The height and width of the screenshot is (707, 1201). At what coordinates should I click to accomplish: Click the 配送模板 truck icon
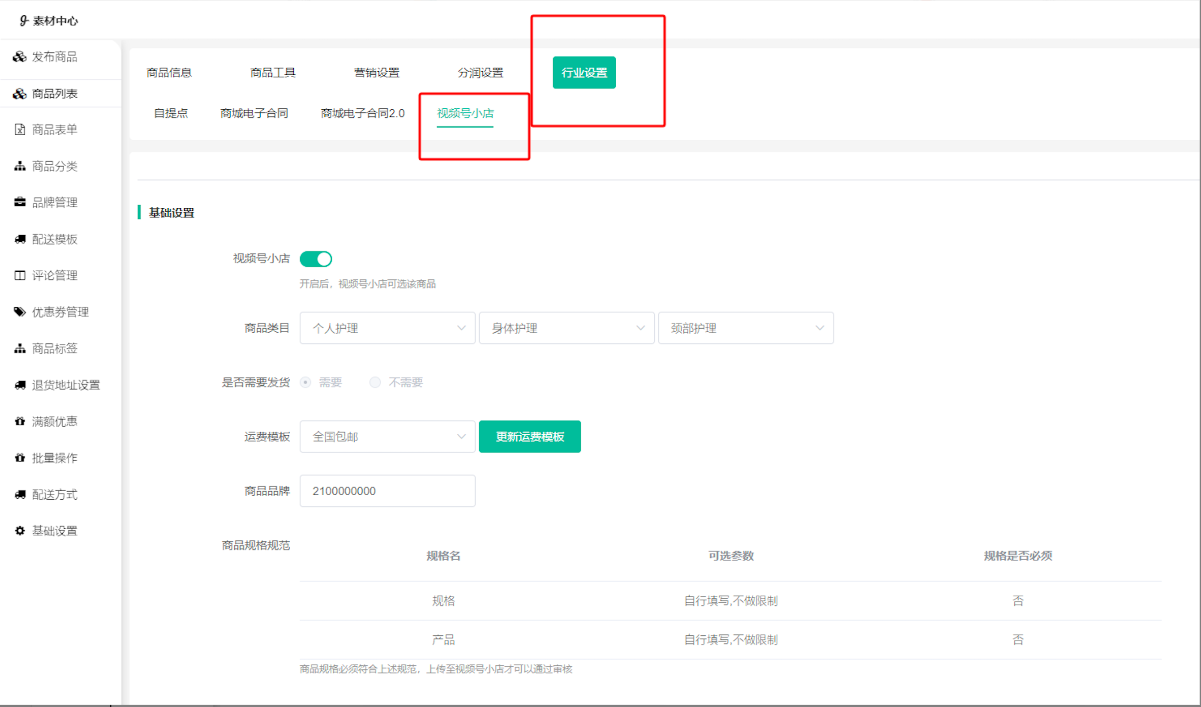20,239
